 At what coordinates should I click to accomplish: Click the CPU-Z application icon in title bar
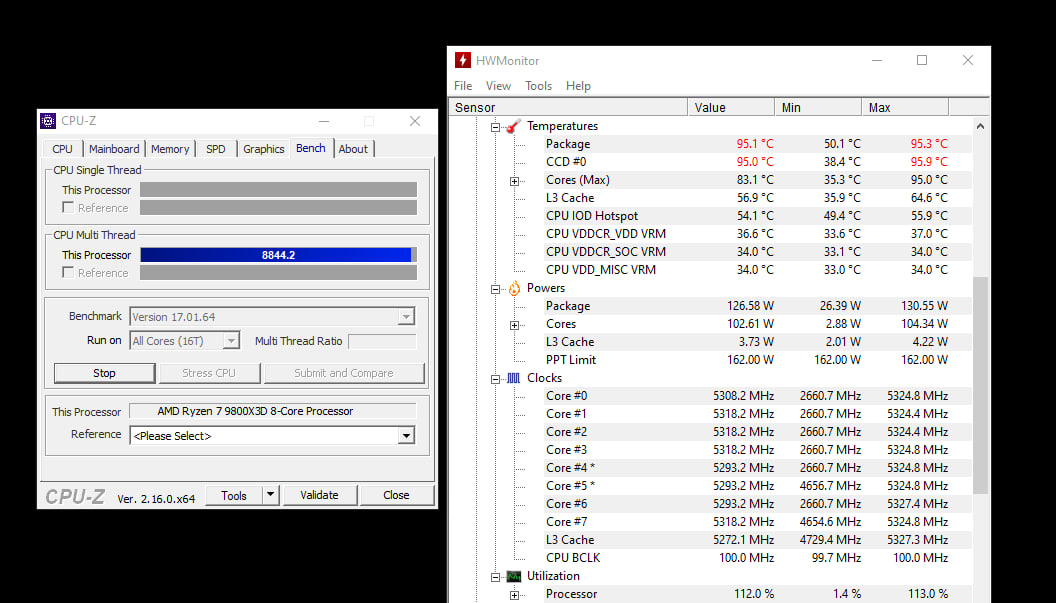point(48,121)
